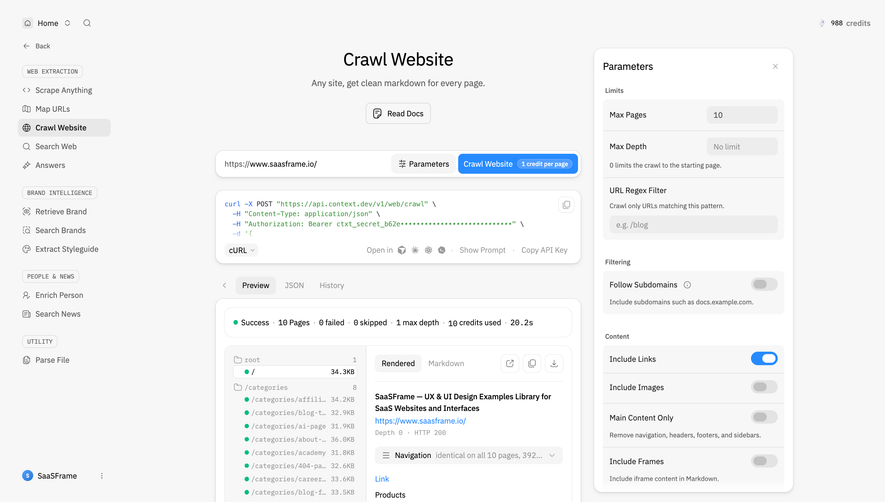Toggle the Parameters button

(x=423, y=164)
